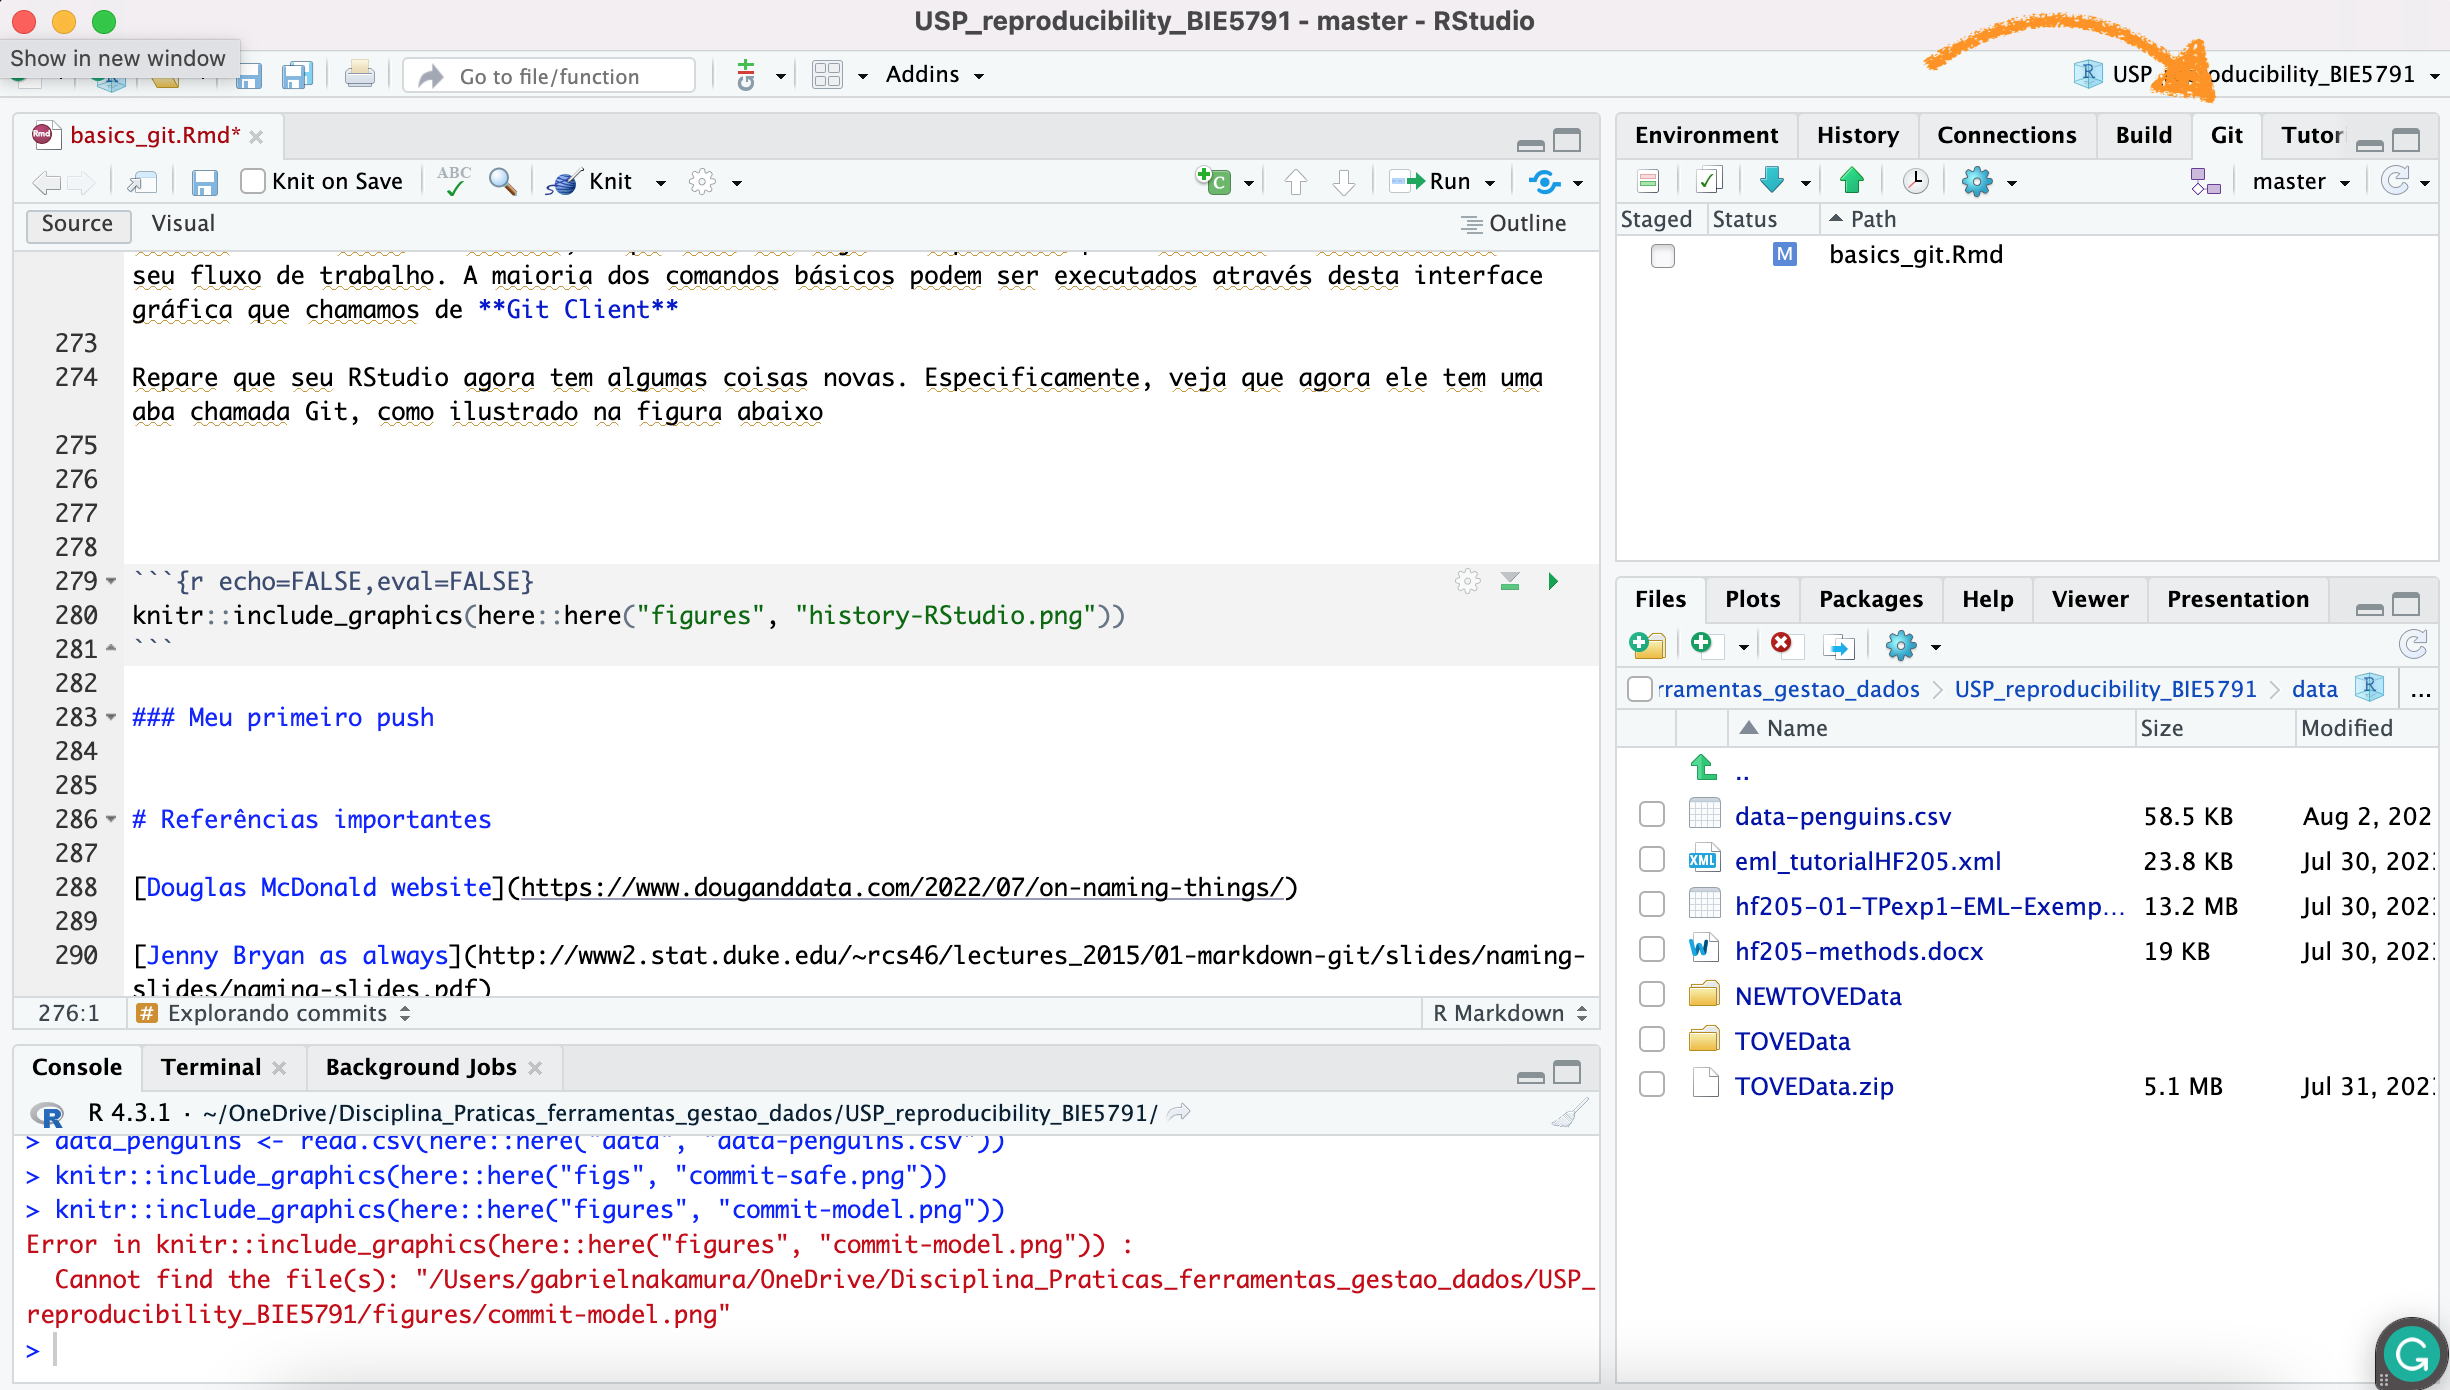Screen dimensions: 2450x1390
Task: Clear the console broom icon
Action: click(x=1570, y=1113)
